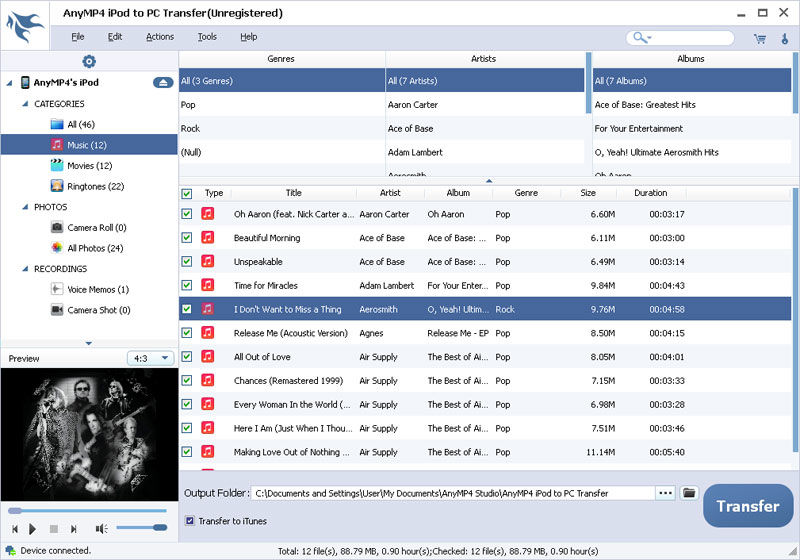
Task: Uncheck Time for Miracles checkbox
Action: pos(187,285)
